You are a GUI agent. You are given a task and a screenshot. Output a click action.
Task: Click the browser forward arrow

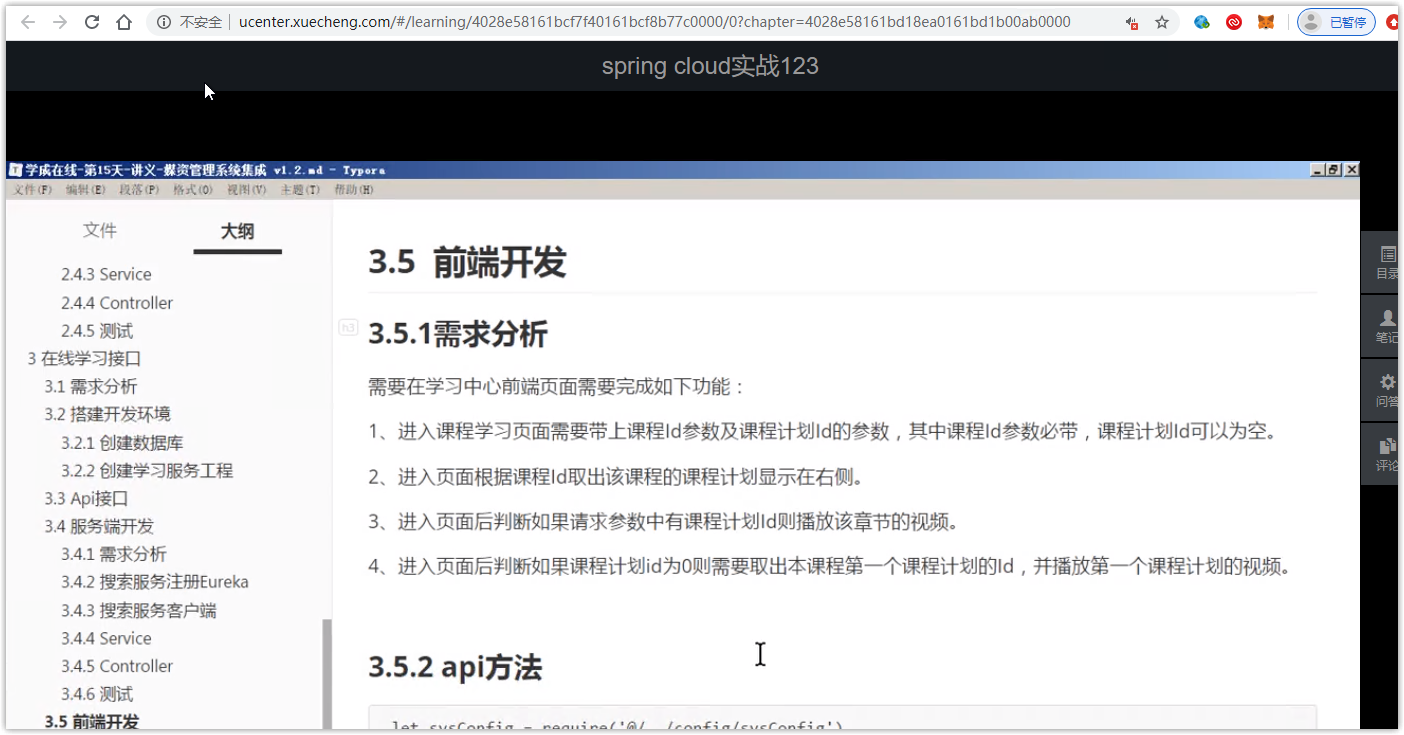(x=60, y=22)
